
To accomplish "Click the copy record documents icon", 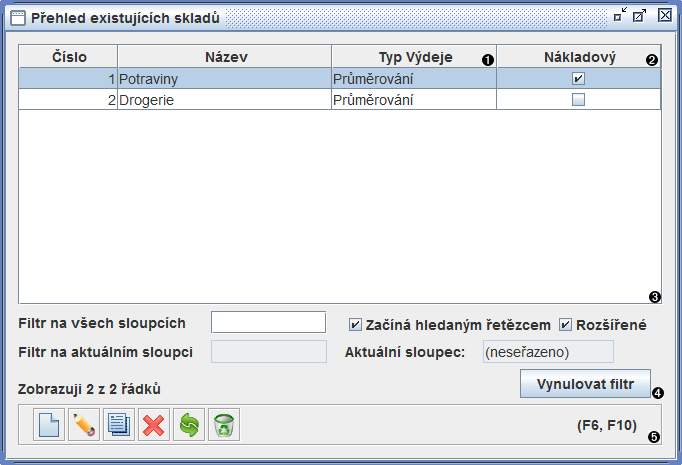I will click(119, 425).
